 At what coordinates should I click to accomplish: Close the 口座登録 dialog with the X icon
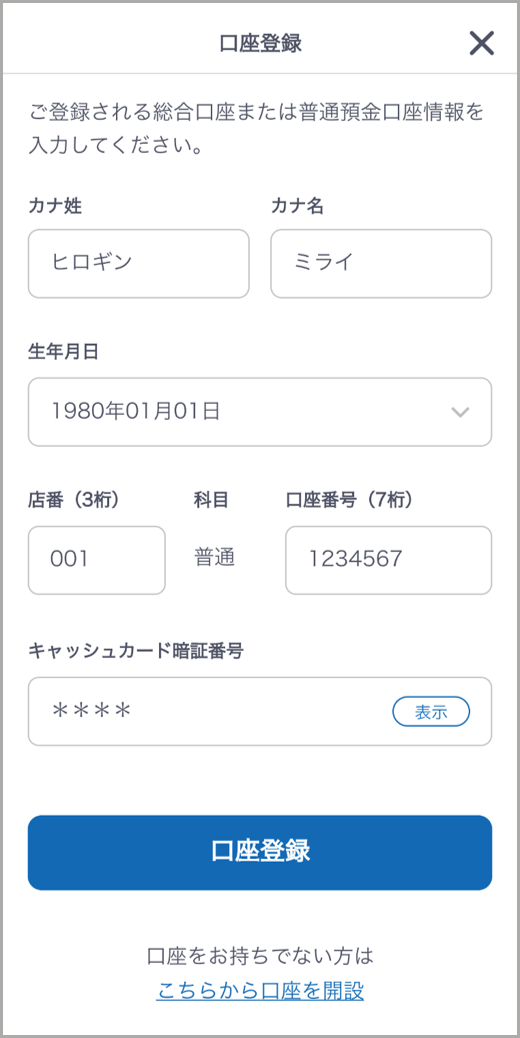click(x=481, y=44)
